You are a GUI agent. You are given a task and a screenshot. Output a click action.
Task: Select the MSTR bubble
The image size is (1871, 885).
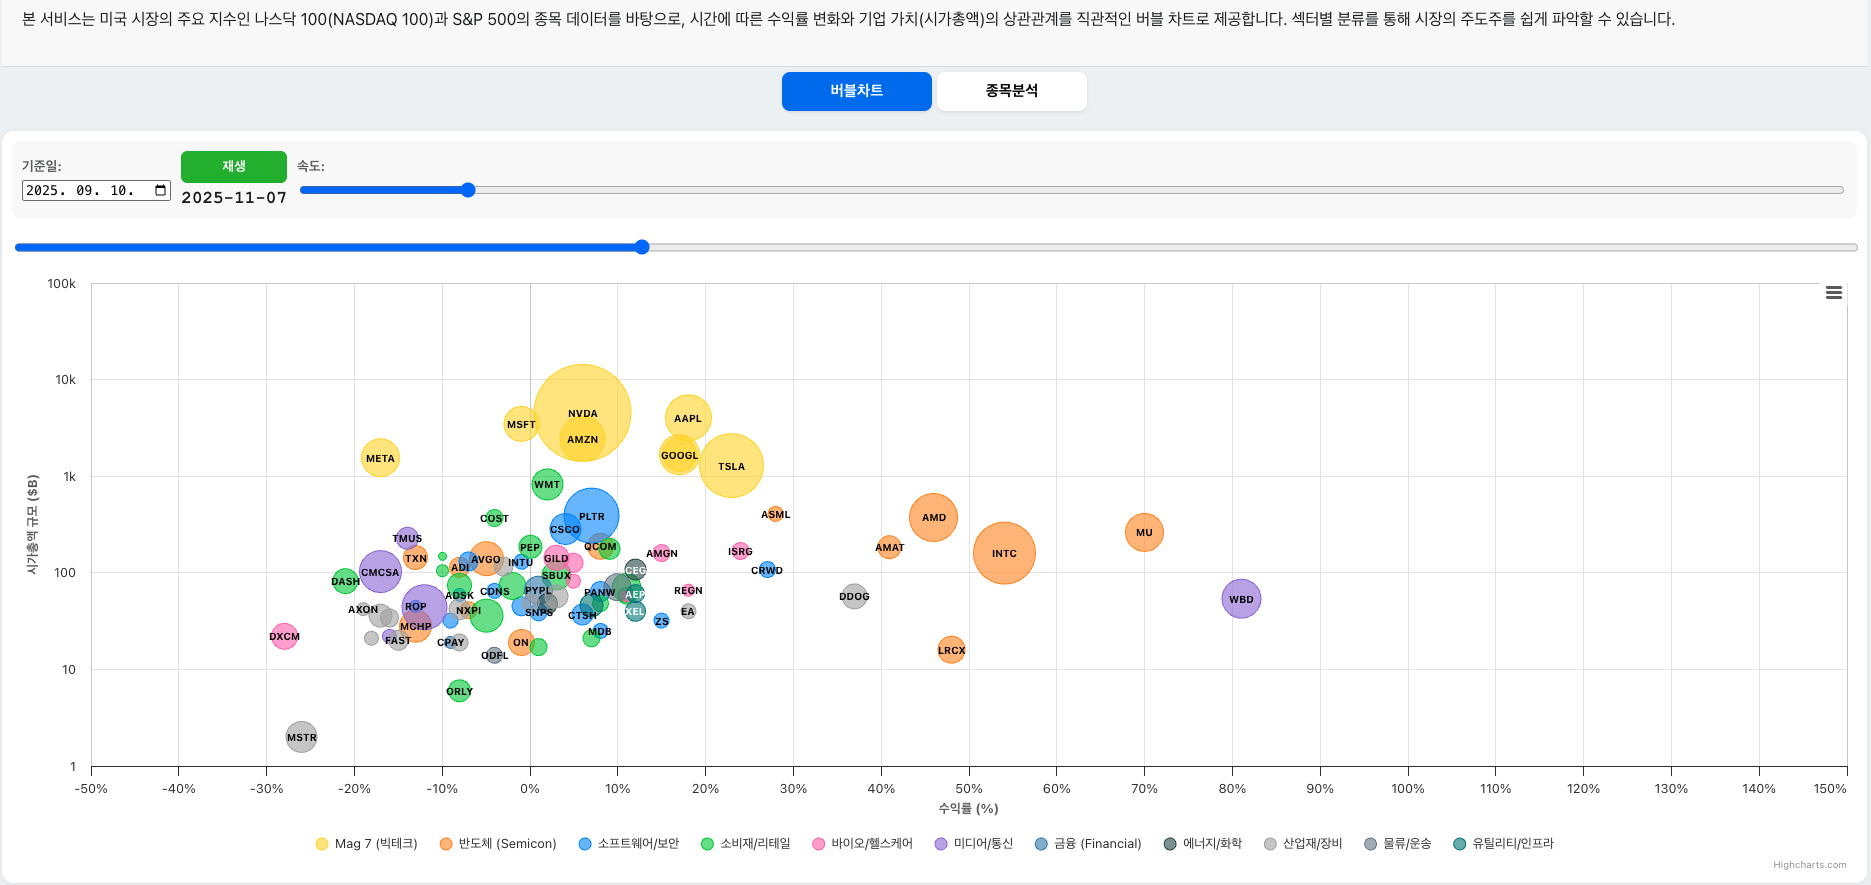(x=301, y=738)
